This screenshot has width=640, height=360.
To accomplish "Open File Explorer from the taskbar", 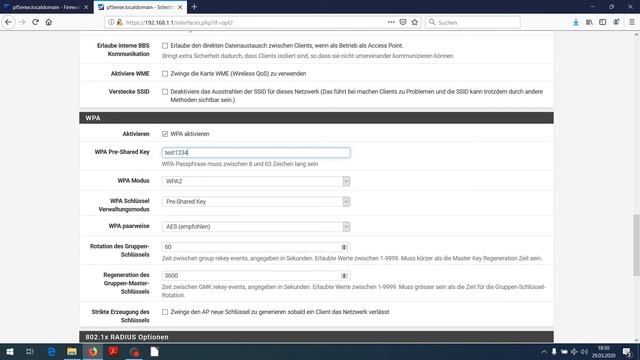I will (x=72, y=351).
